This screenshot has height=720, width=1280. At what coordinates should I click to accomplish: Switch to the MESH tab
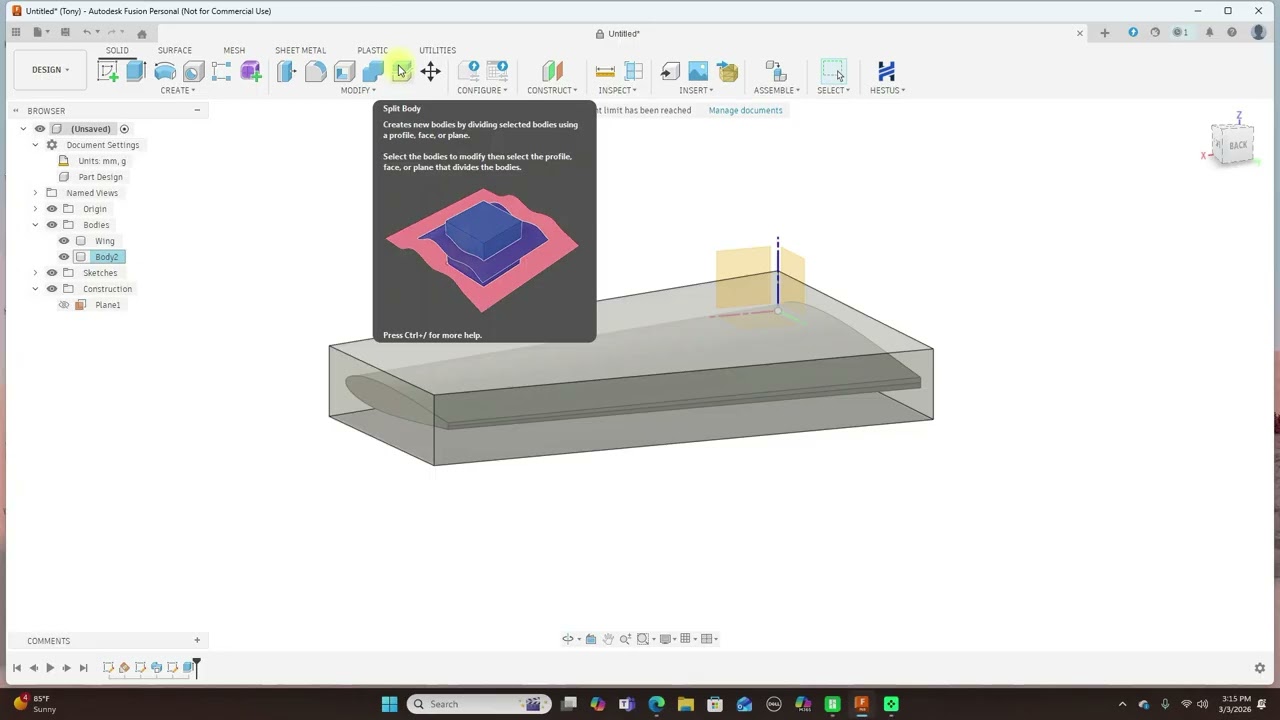pos(234,50)
